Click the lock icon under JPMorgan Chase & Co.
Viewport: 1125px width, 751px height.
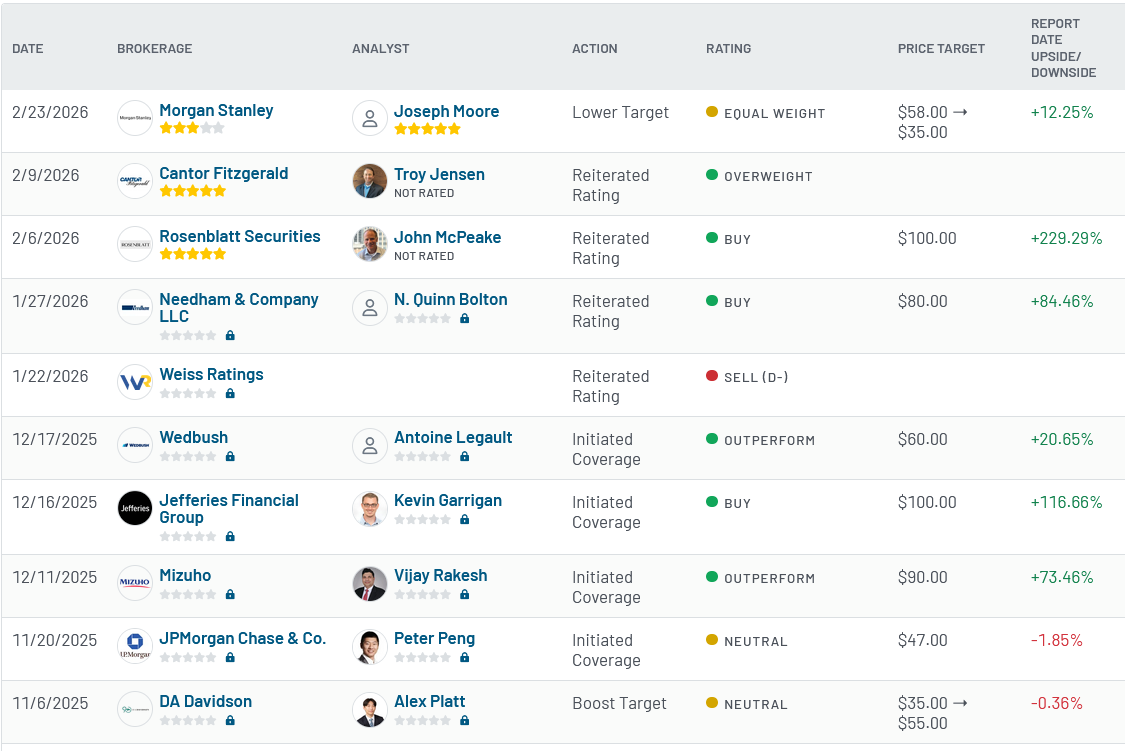(x=230, y=657)
